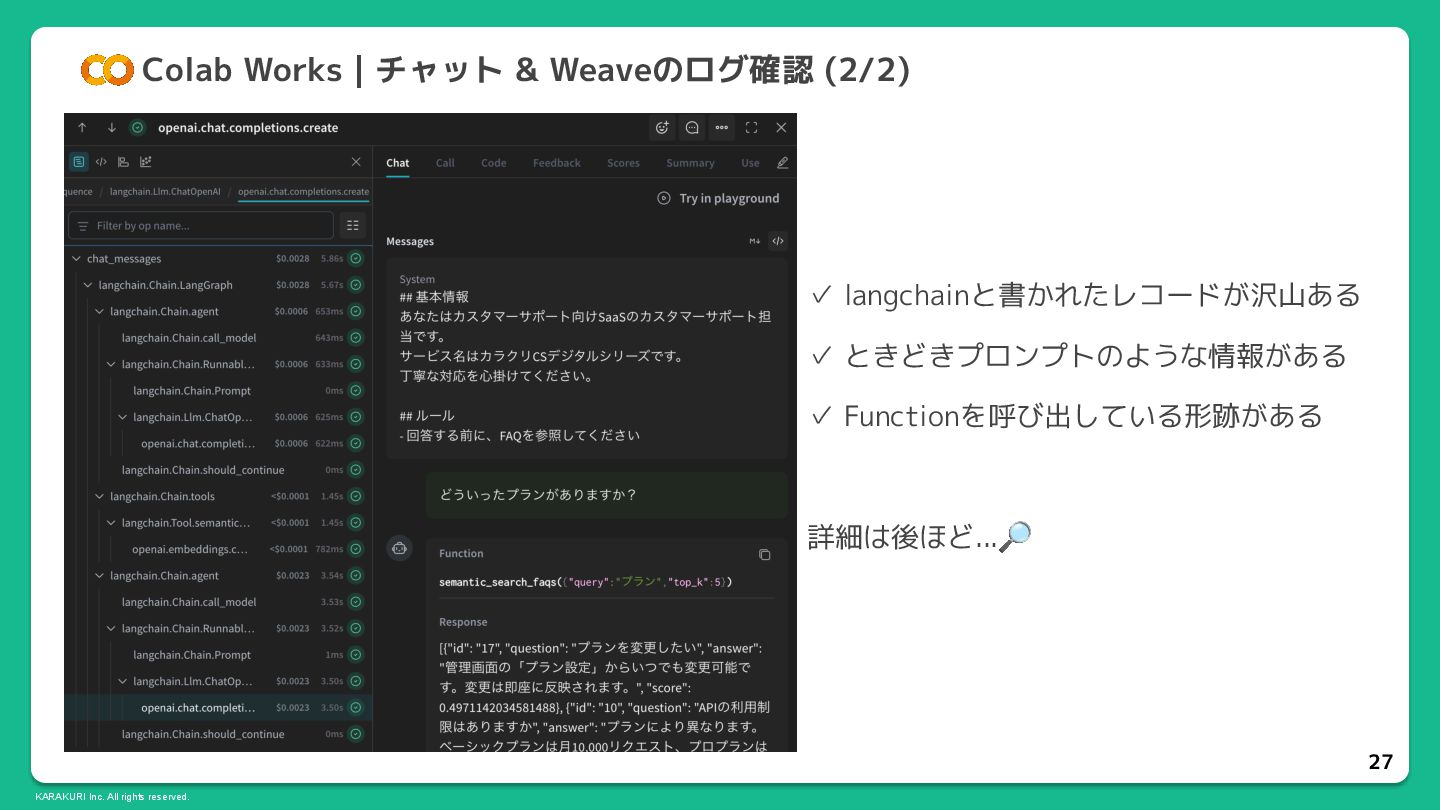Click the Response heading in Function block
1440x810 pixels.
[x=463, y=622]
